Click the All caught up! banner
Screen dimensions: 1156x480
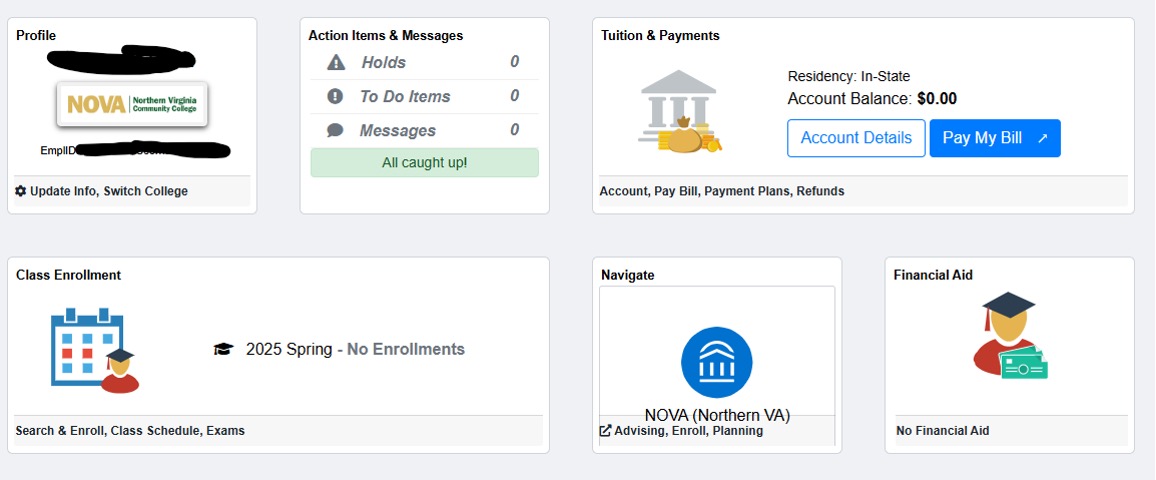425,162
